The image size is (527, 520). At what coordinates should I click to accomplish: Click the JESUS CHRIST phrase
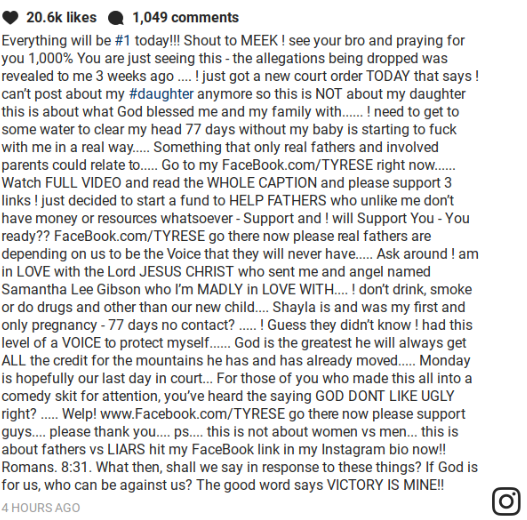coord(186,272)
